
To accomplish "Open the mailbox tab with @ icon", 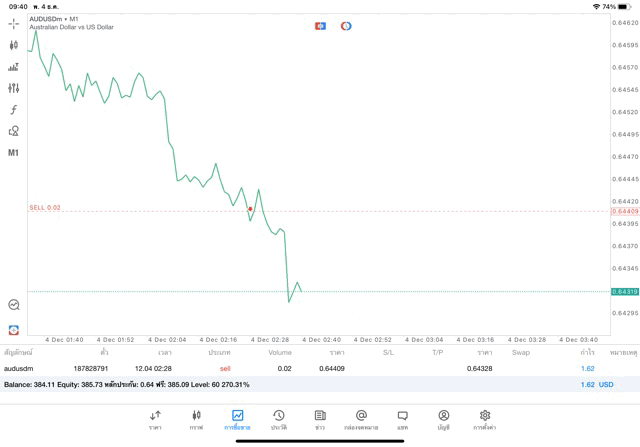I will [x=361, y=420].
